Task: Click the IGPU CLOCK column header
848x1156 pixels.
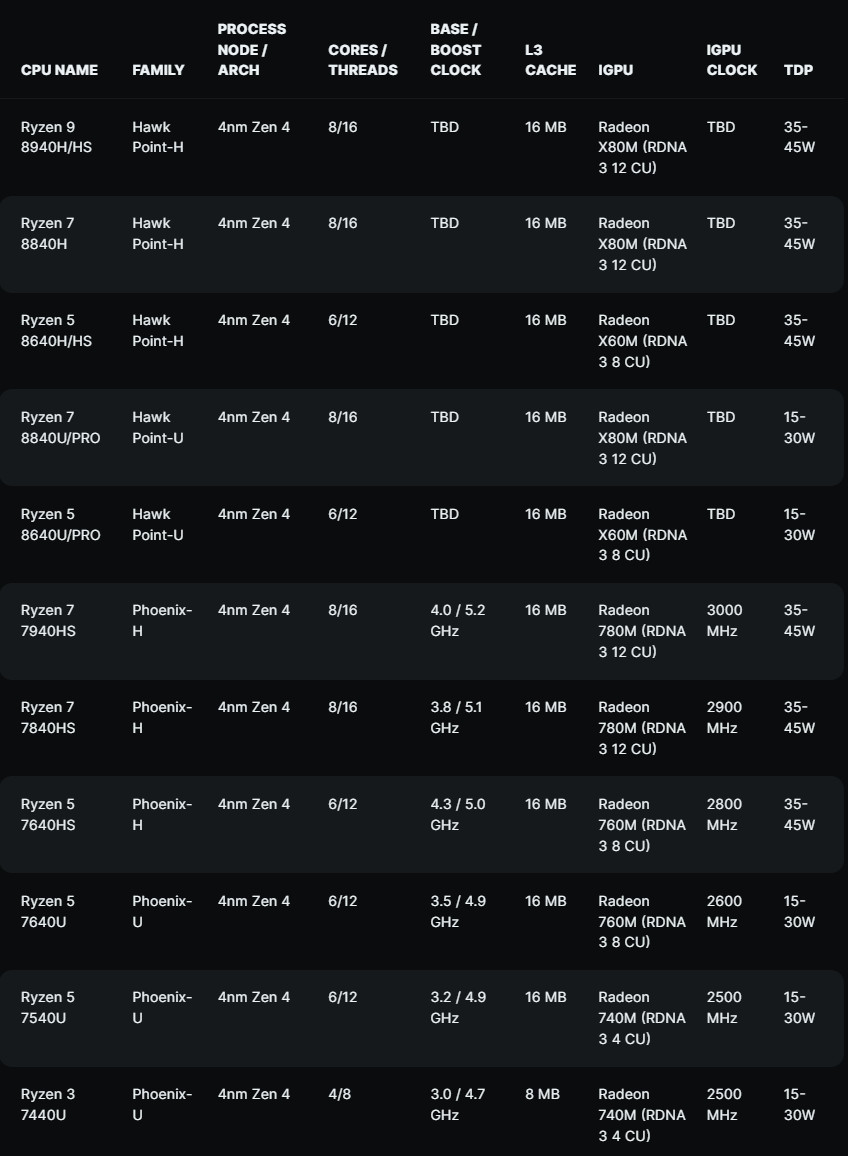Action: point(731,60)
